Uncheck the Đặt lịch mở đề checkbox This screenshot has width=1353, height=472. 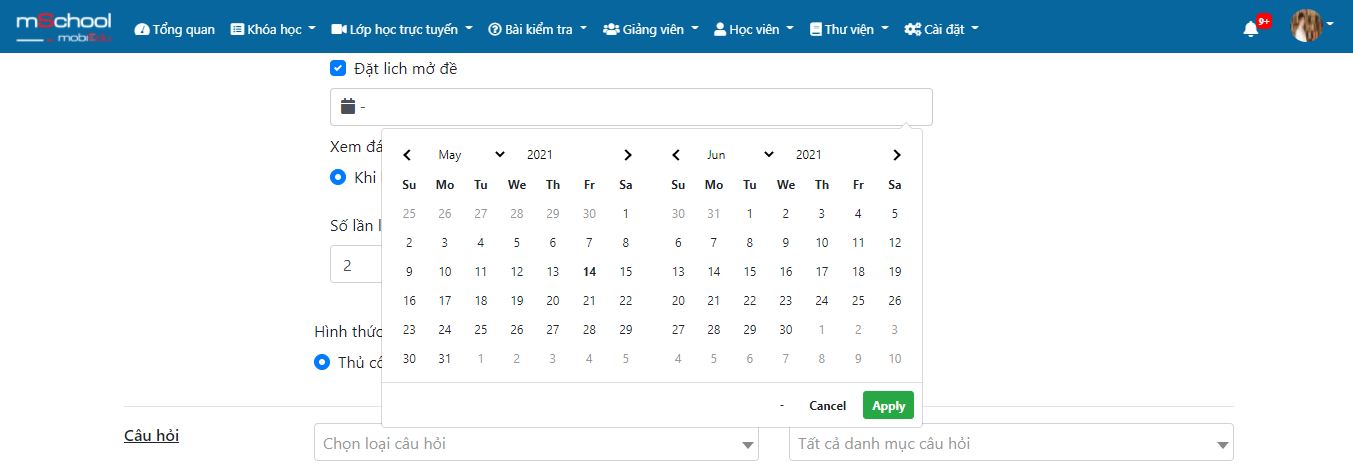338,68
